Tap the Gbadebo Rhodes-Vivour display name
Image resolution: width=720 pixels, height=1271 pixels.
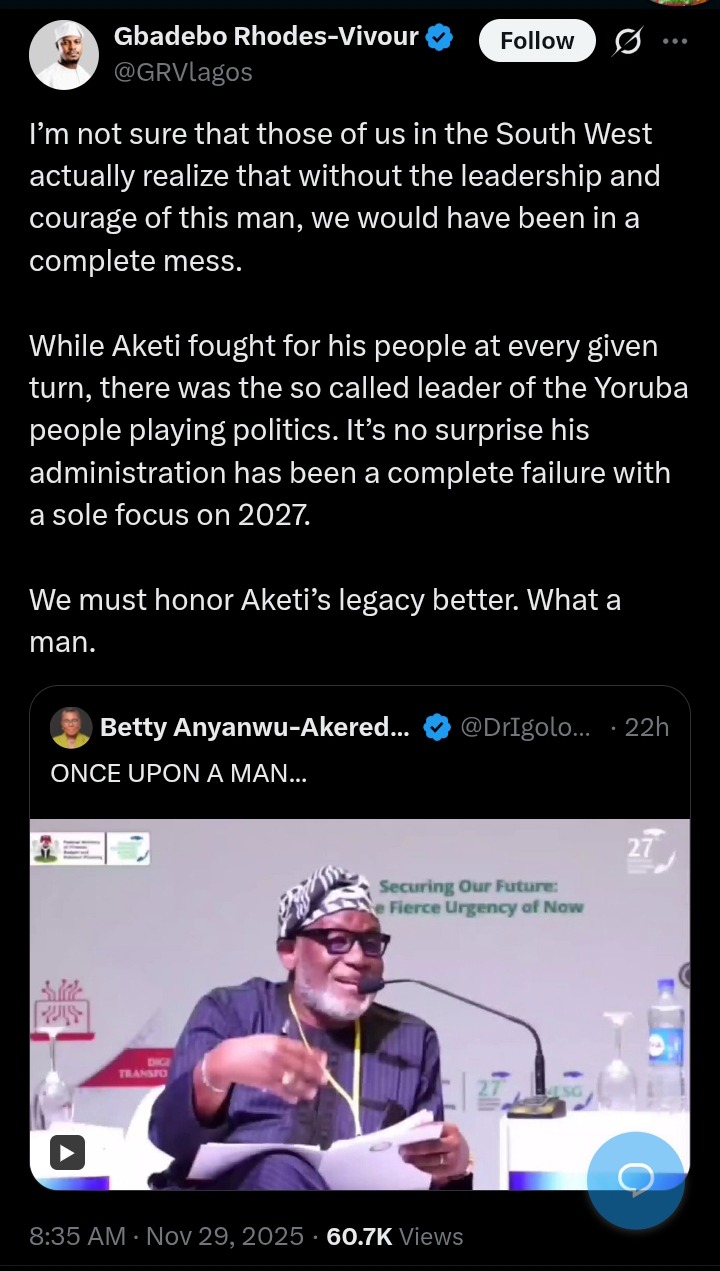click(268, 38)
